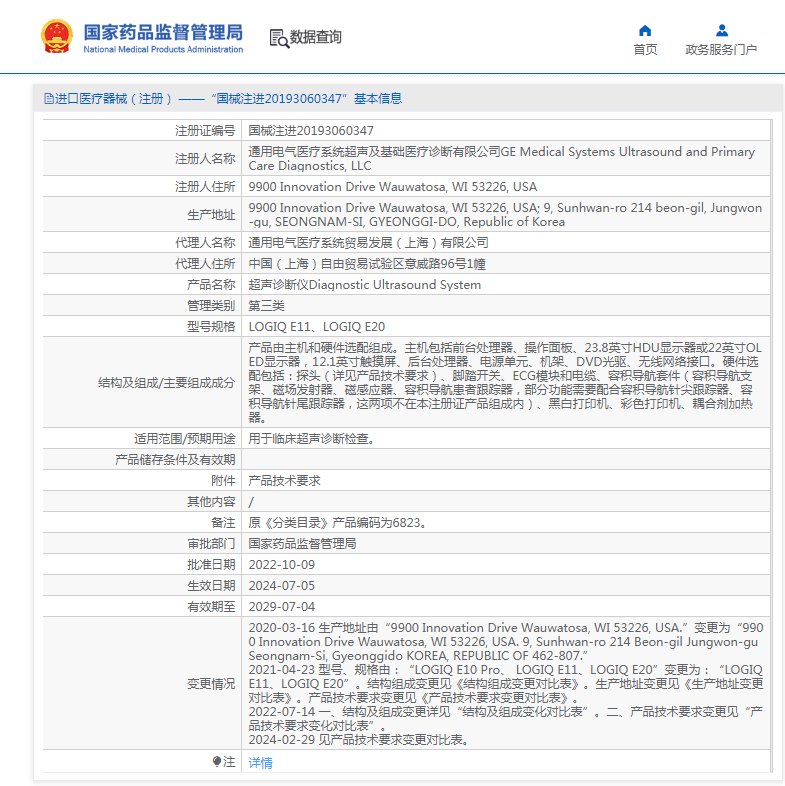Click intended use 用于临床超声诊断检查

(x=312, y=439)
